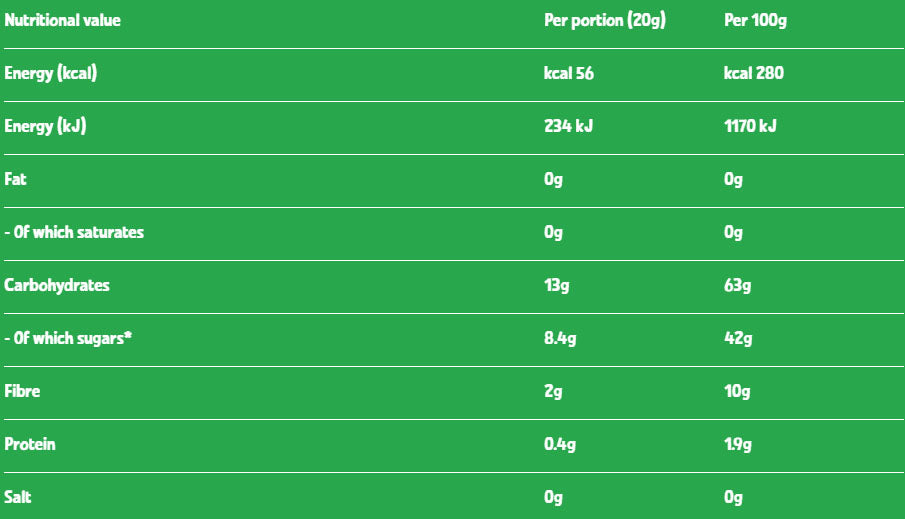This screenshot has width=905, height=519.
Task: Click the "- Of which sugars*" label
Action: click(69, 338)
